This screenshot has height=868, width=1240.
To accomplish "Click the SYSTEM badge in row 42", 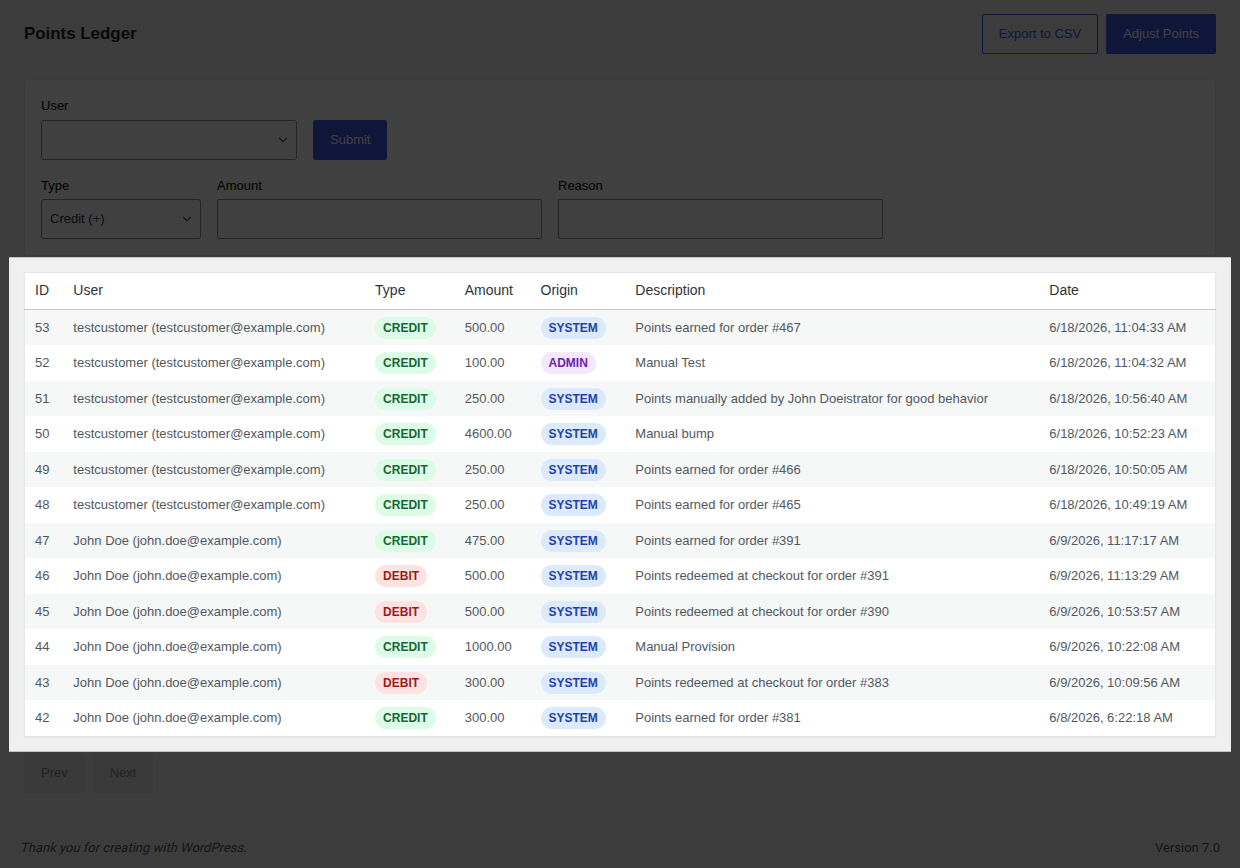I will pyautogui.click(x=573, y=718).
